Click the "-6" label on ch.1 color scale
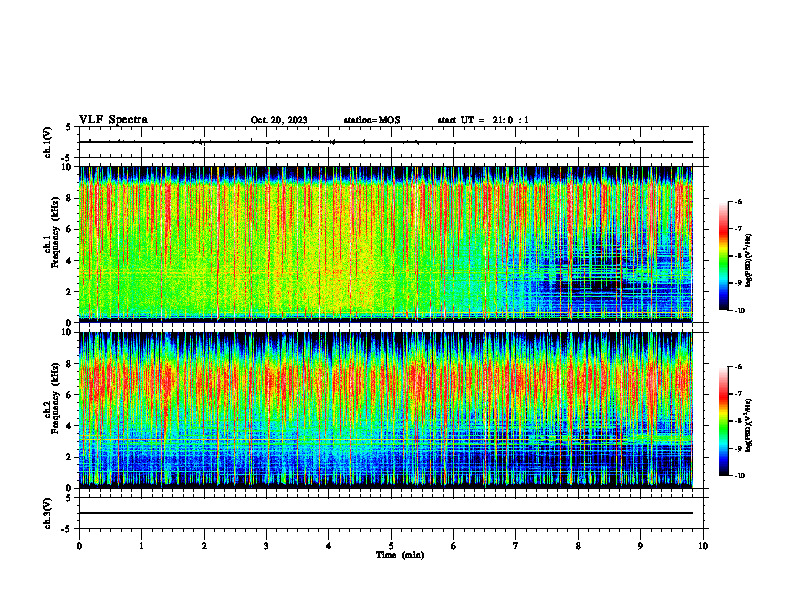 738,201
